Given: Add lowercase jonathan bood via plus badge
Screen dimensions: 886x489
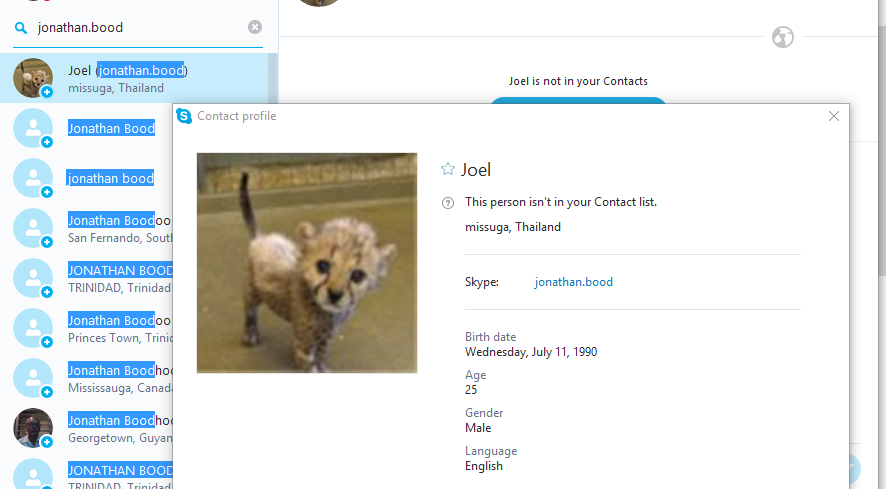Looking at the screenshot, I should click(47, 192).
